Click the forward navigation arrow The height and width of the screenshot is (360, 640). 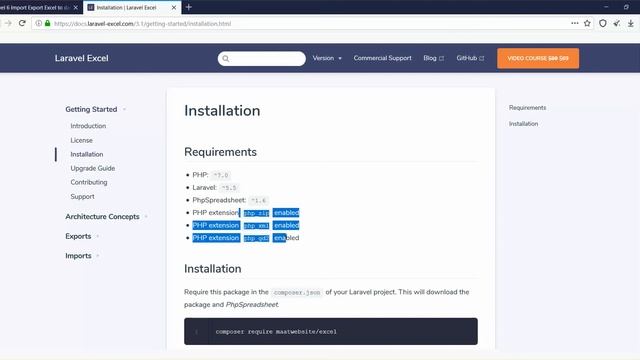pos(8,23)
